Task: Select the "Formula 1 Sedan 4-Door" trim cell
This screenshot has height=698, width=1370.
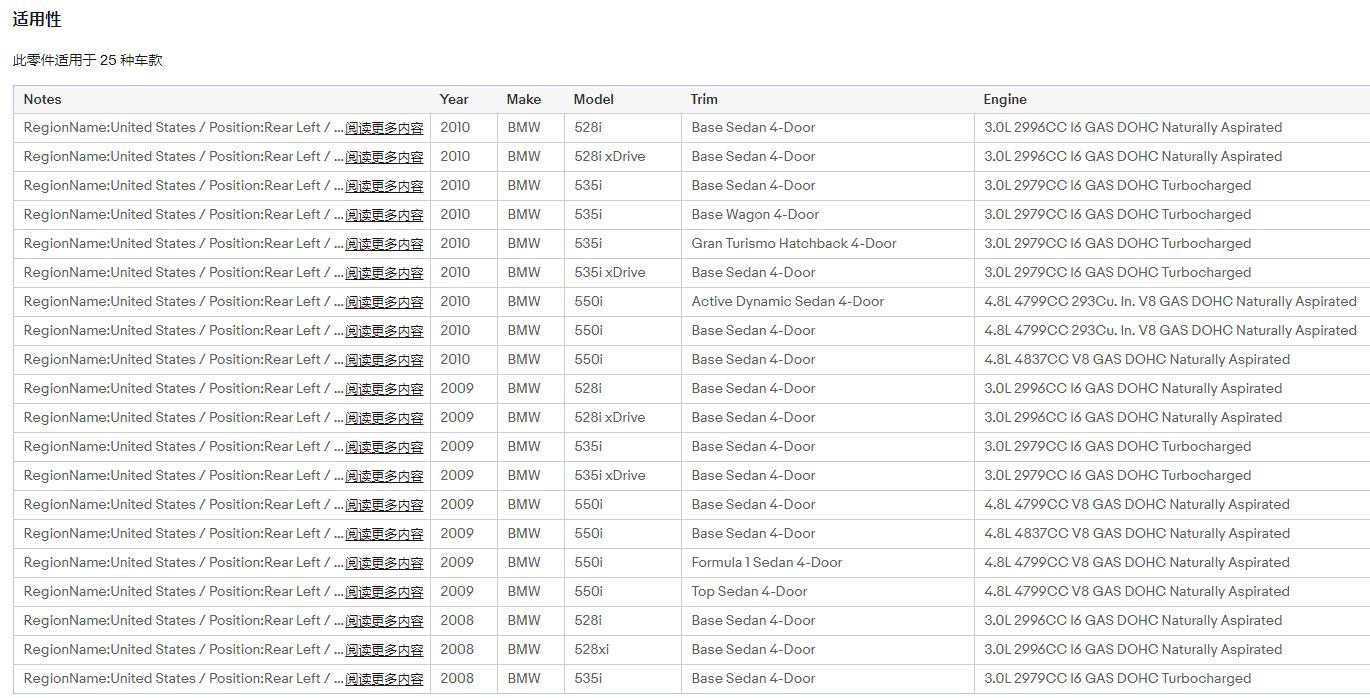Action: 766,562
